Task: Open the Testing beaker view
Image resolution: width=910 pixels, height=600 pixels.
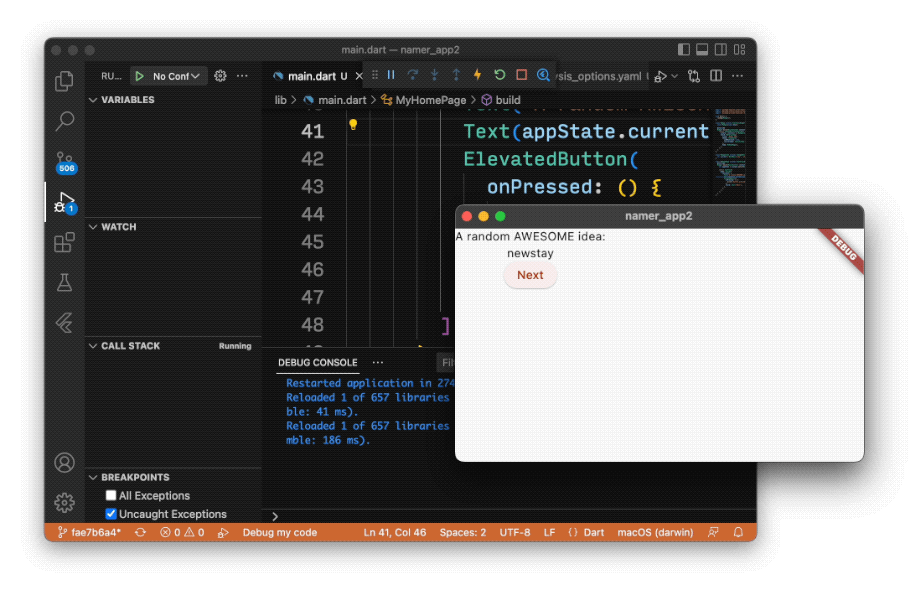Action: coord(64,281)
